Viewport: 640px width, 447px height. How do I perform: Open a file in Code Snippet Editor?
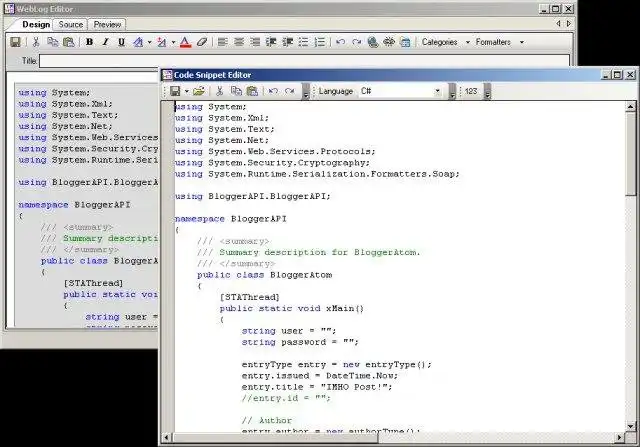tap(199, 91)
